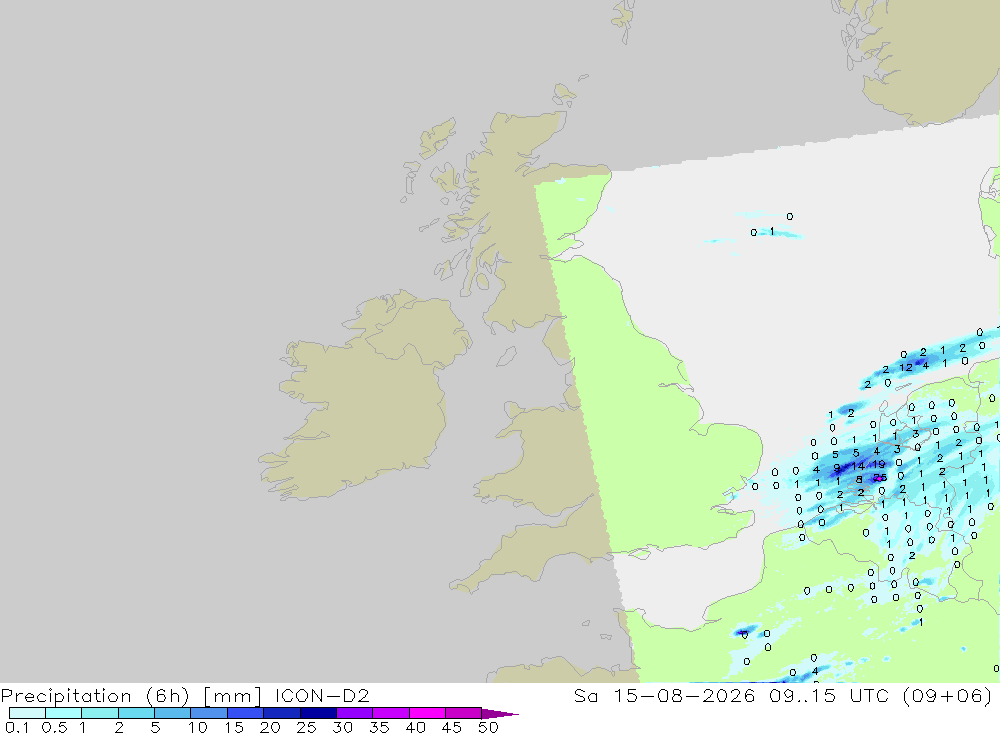
Task: Click the 40–45 mm magenta legend swatch
Action: pos(427,713)
